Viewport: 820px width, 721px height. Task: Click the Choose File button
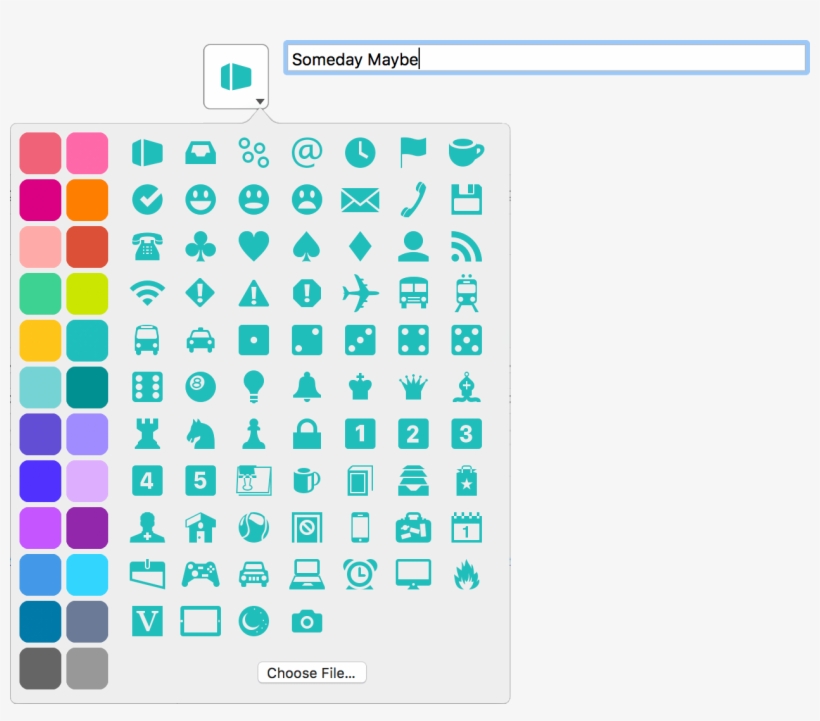click(x=311, y=672)
